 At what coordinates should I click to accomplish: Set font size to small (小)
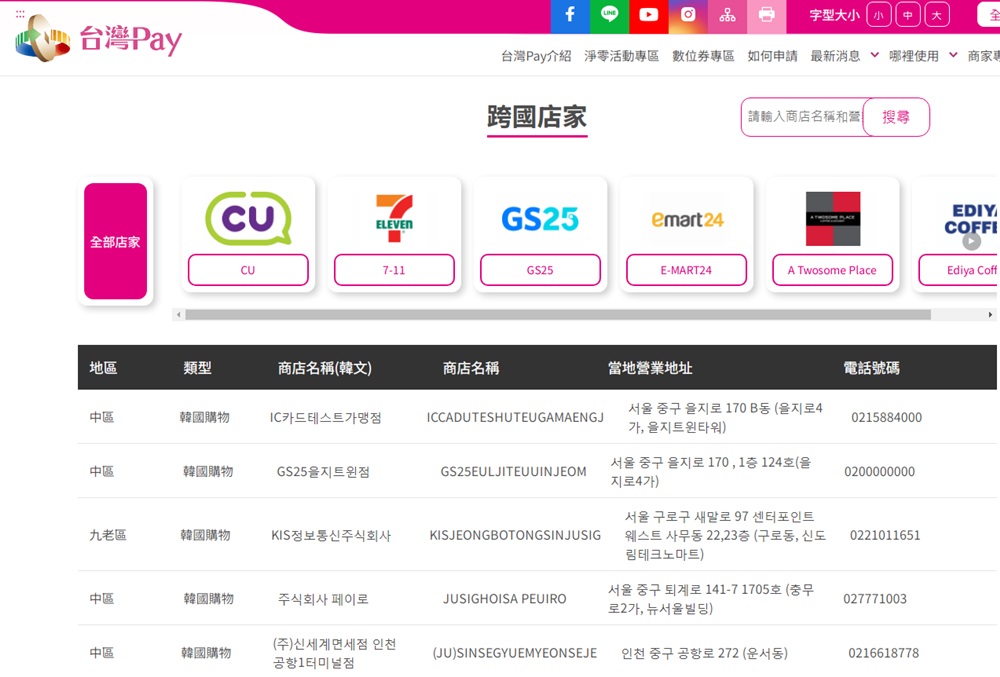pos(878,15)
